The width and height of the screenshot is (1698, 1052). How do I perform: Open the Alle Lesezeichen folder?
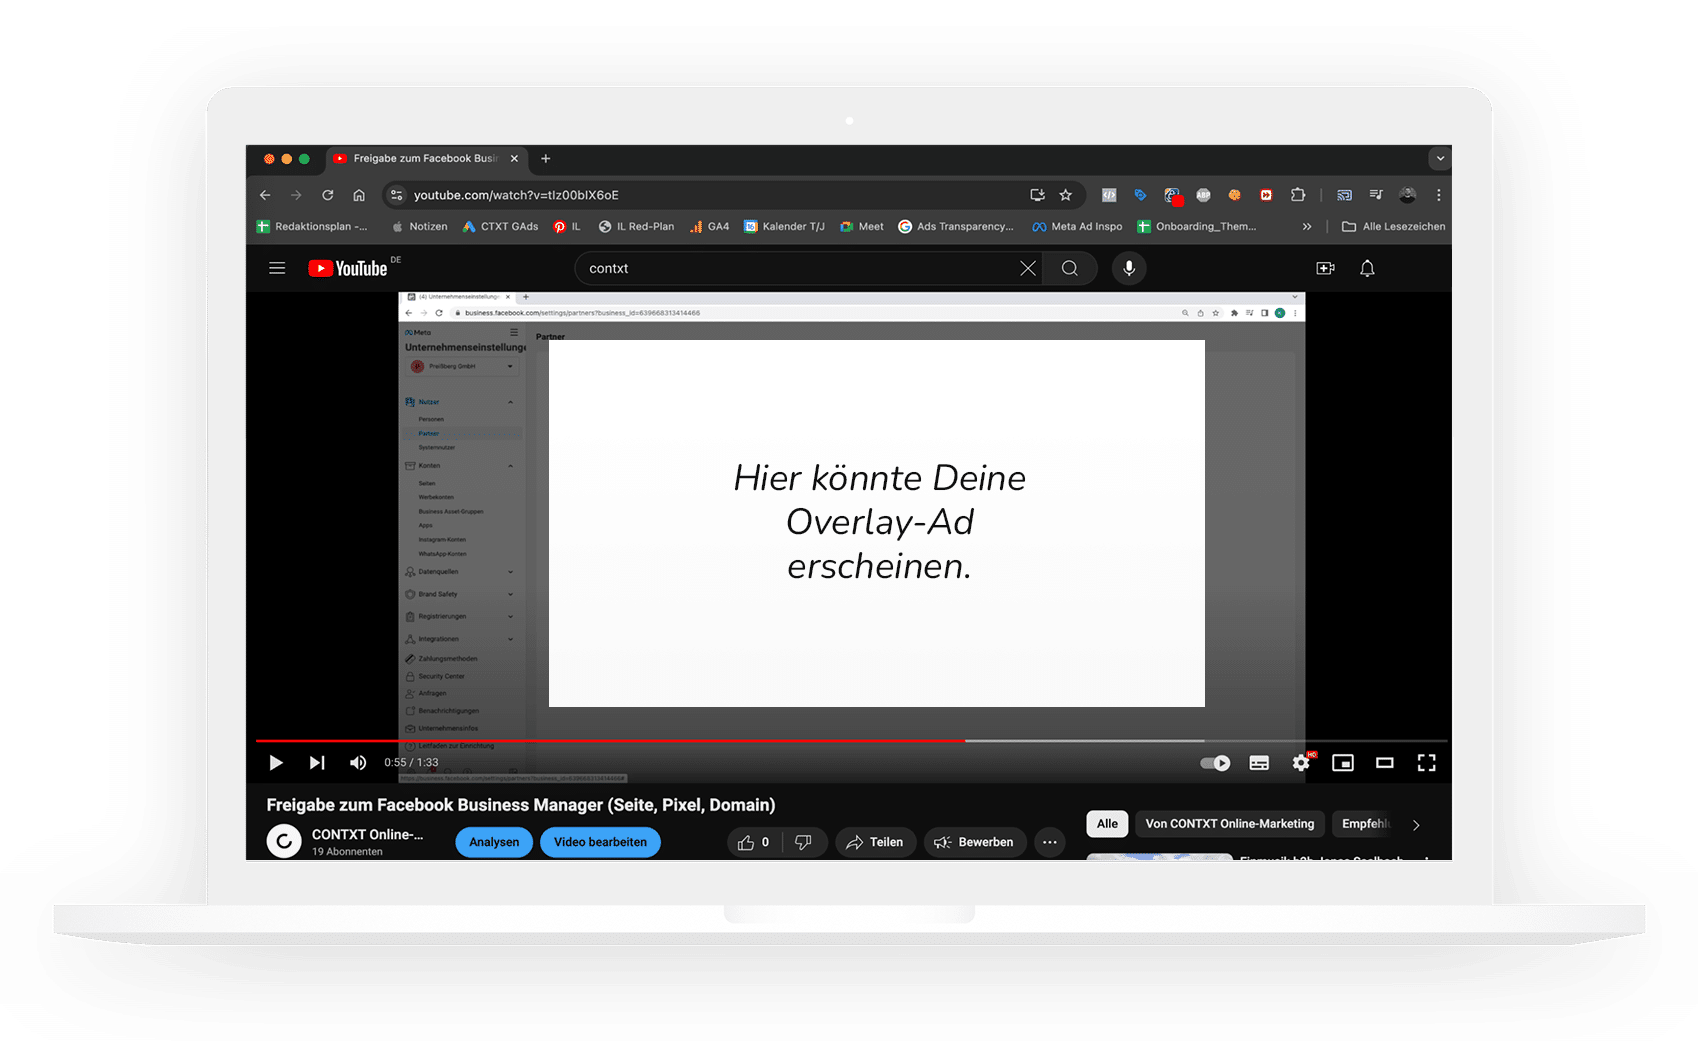[x=1393, y=226]
